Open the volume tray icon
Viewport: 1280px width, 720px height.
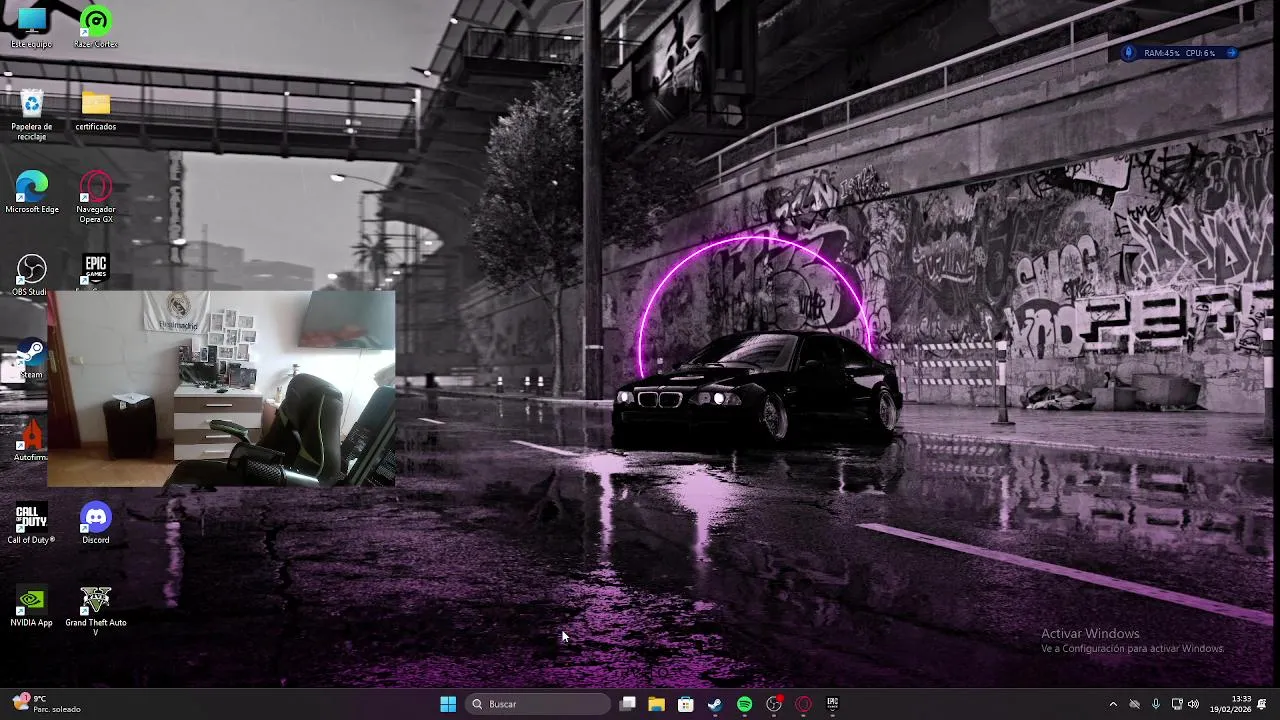pyautogui.click(x=1193, y=704)
